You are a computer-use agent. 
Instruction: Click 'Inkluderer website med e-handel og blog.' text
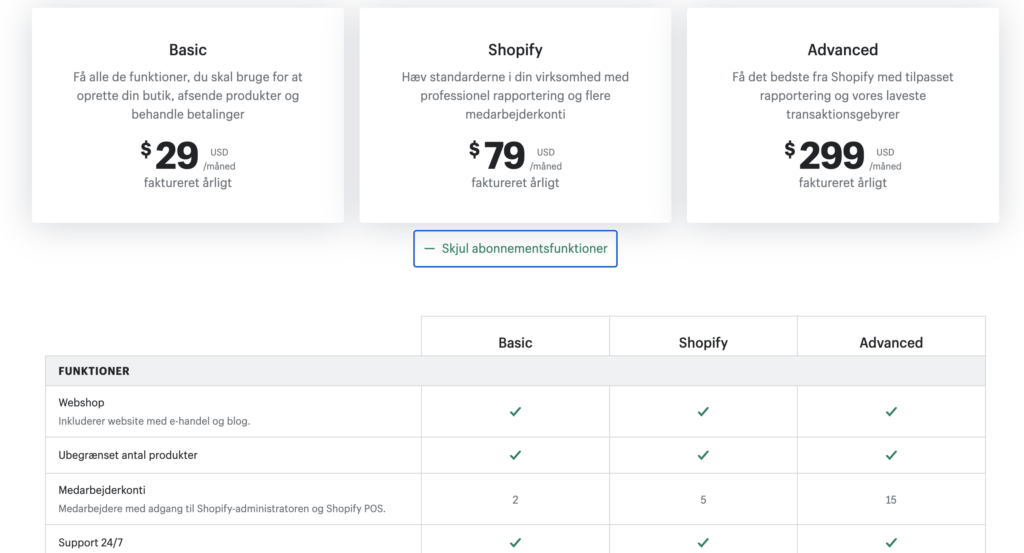[x=154, y=421]
